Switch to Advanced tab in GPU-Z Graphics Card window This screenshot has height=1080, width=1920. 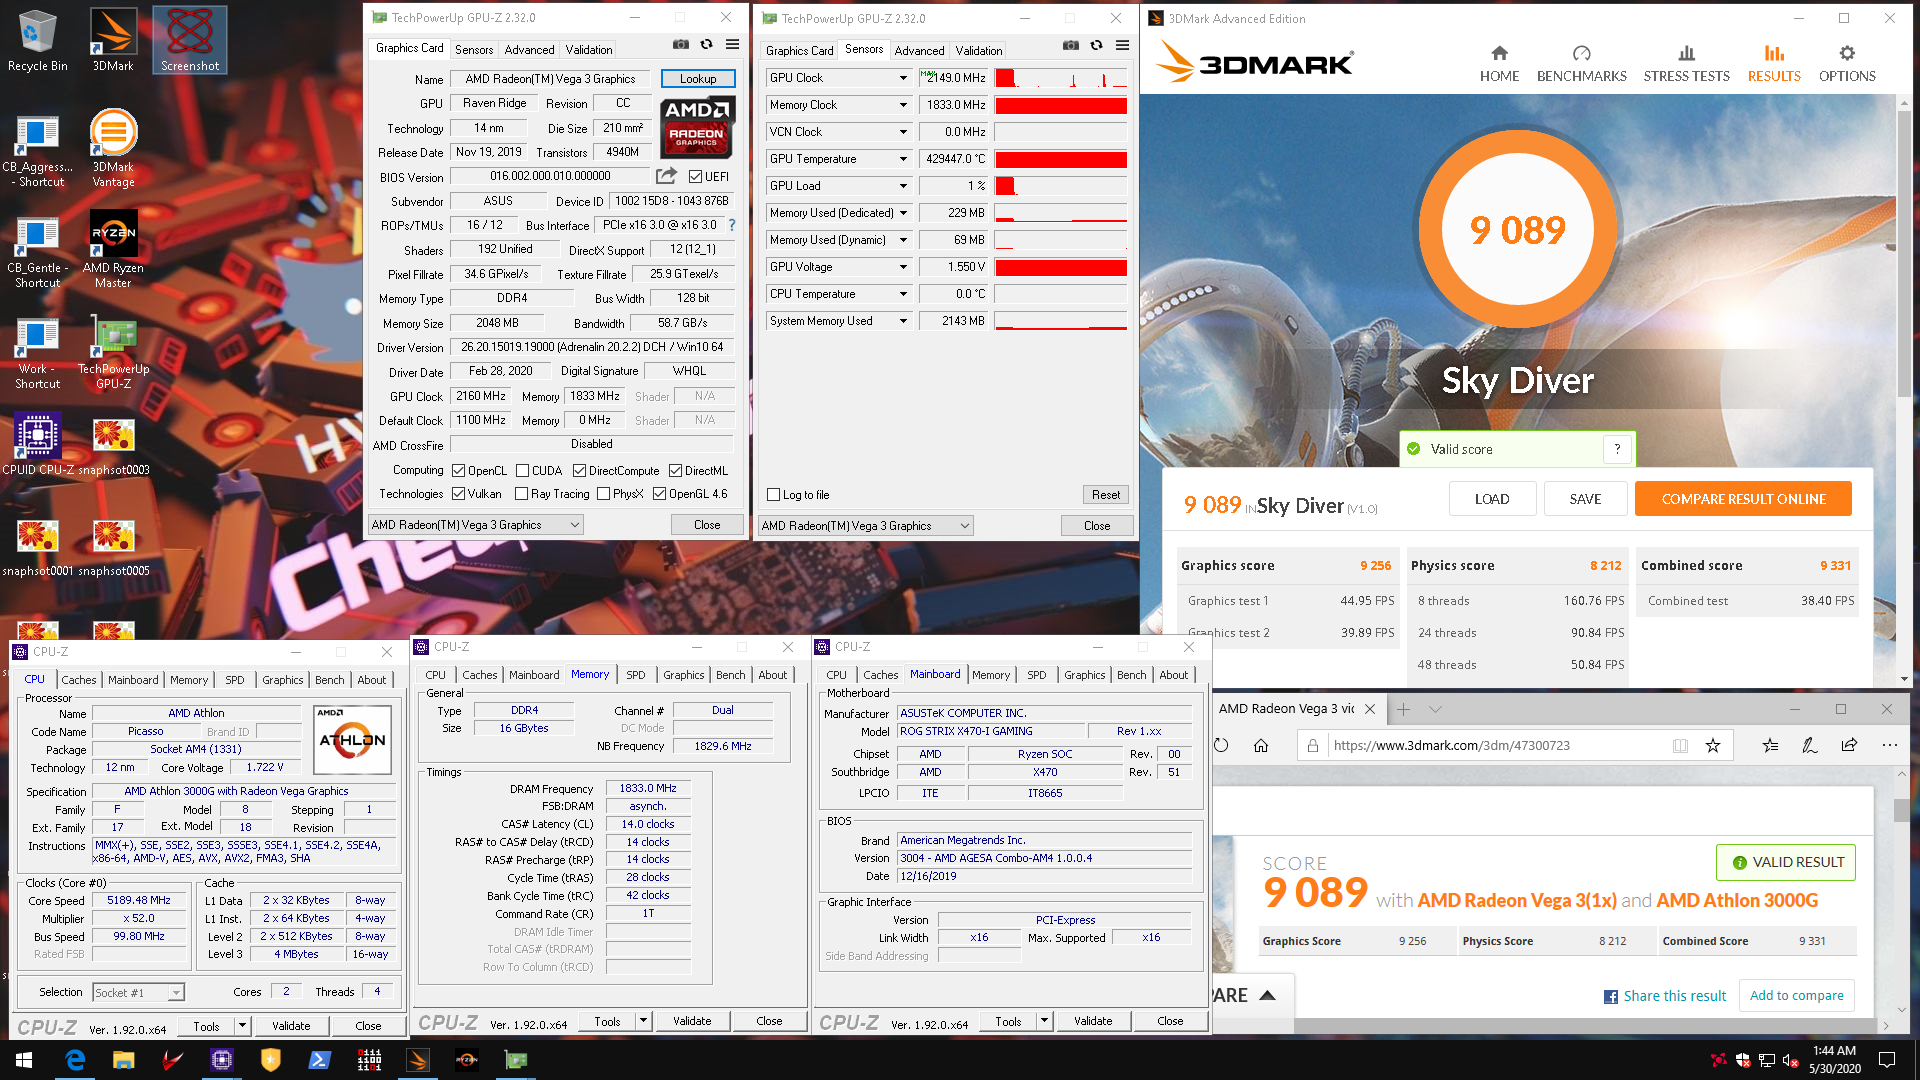pos(529,49)
